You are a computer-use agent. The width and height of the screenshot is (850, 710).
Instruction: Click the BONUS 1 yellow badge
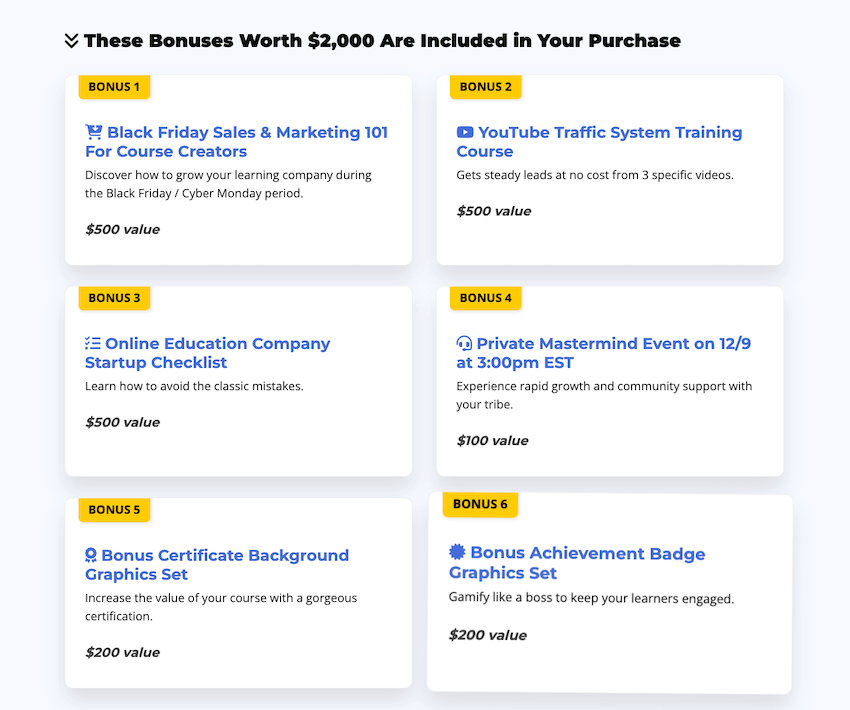coord(114,87)
